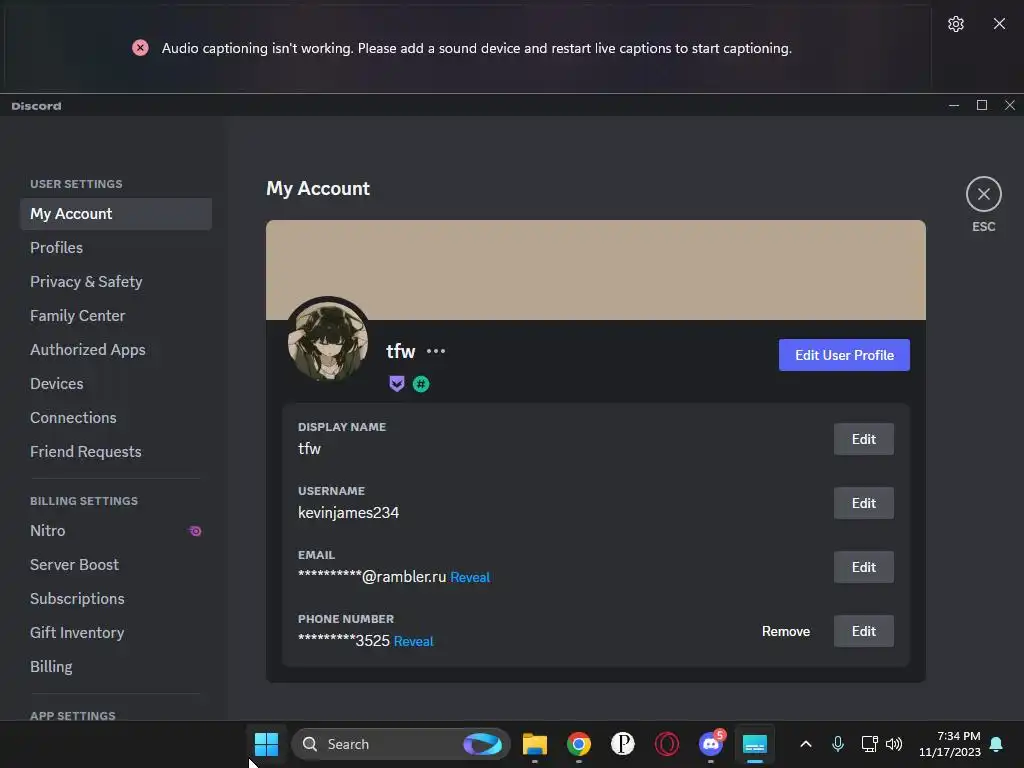The image size is (1024, 768).
Task: Maximize the Discord window
Action: [982, 105]
